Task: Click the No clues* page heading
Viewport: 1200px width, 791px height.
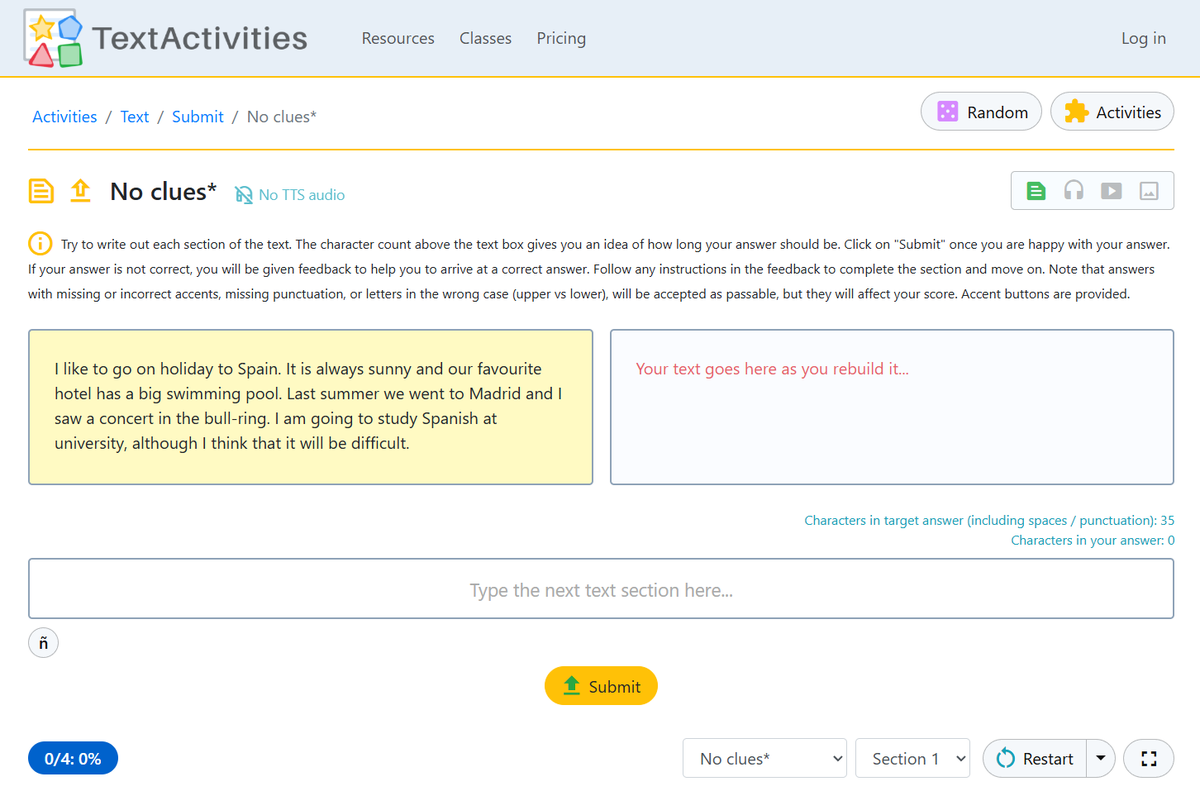Action: point(163,191)
